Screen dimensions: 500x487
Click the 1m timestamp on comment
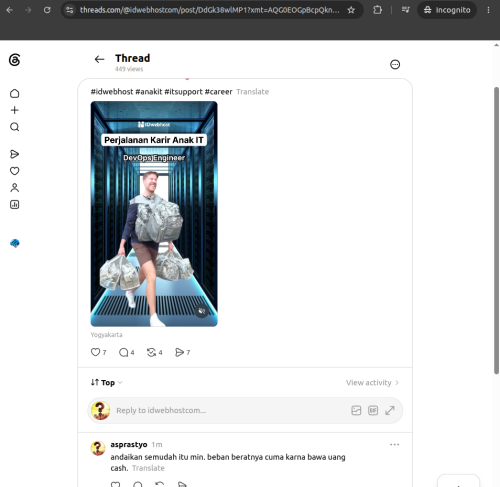point(157,445)
